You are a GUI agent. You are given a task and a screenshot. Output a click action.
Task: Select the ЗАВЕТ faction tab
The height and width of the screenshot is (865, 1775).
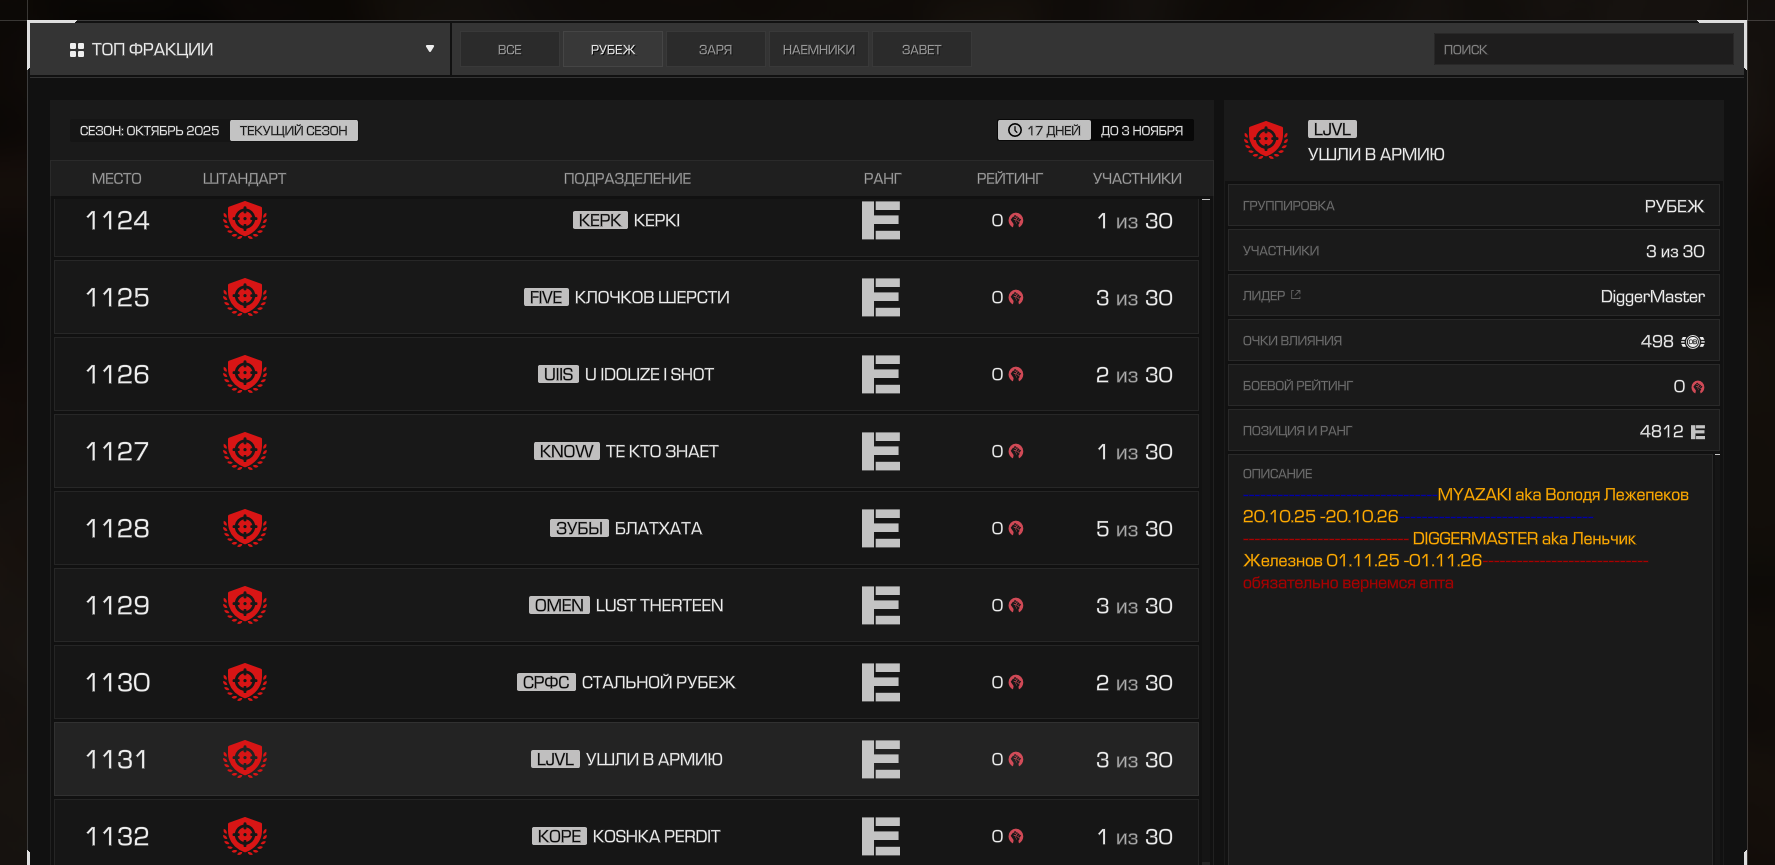point(921,49)
